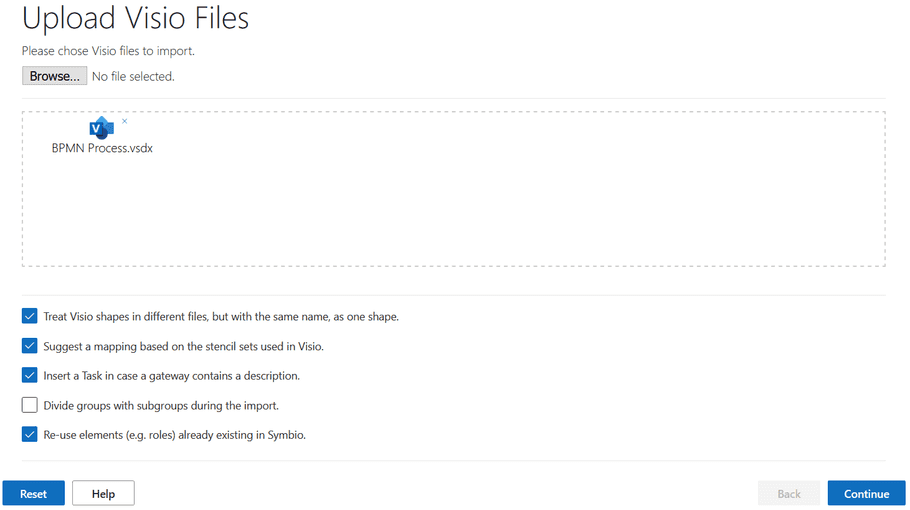This screenshot has height=510, width=910.
Task: Disable the 'Suggest a mapping' stencil checkbox
Action: 30,346
